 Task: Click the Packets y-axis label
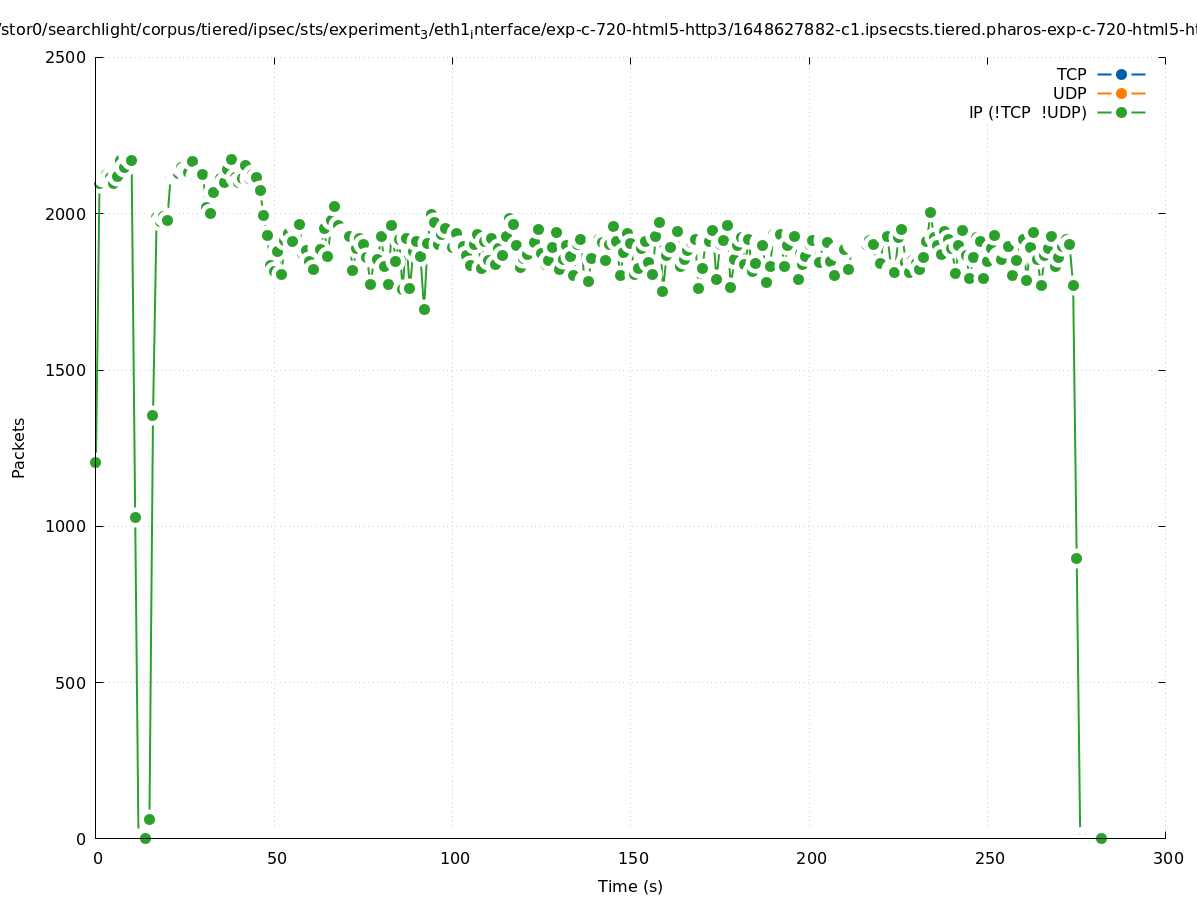click(x=19, y=447)
